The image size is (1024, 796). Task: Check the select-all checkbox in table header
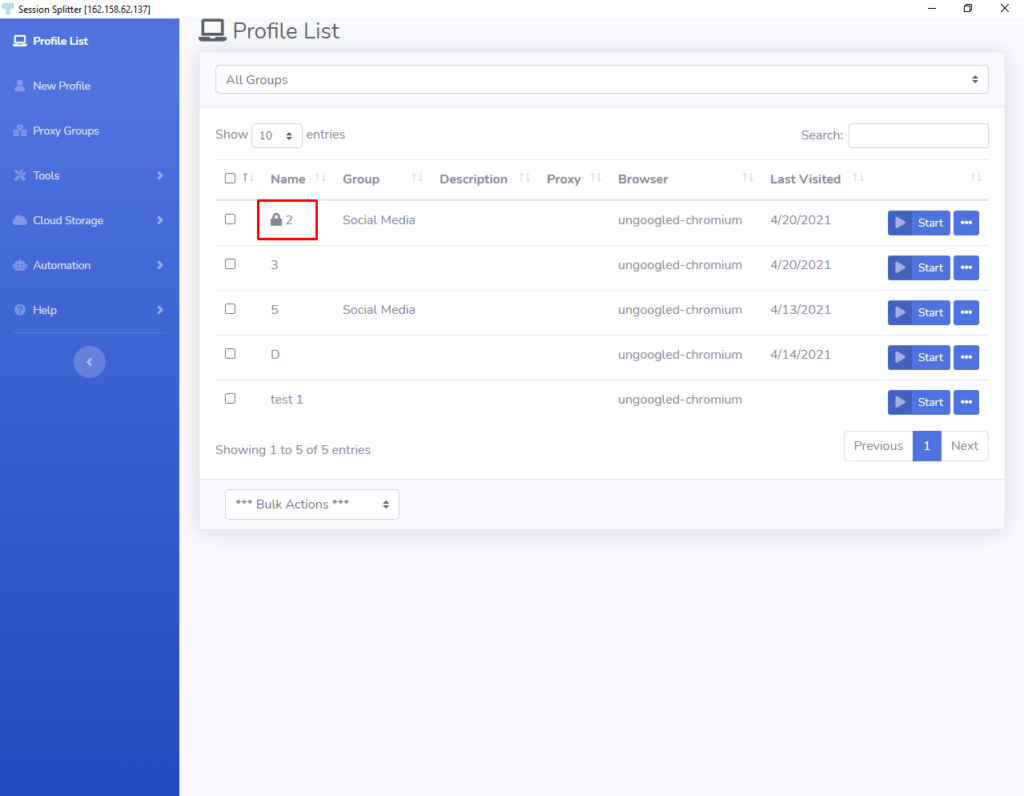(230, 178)
